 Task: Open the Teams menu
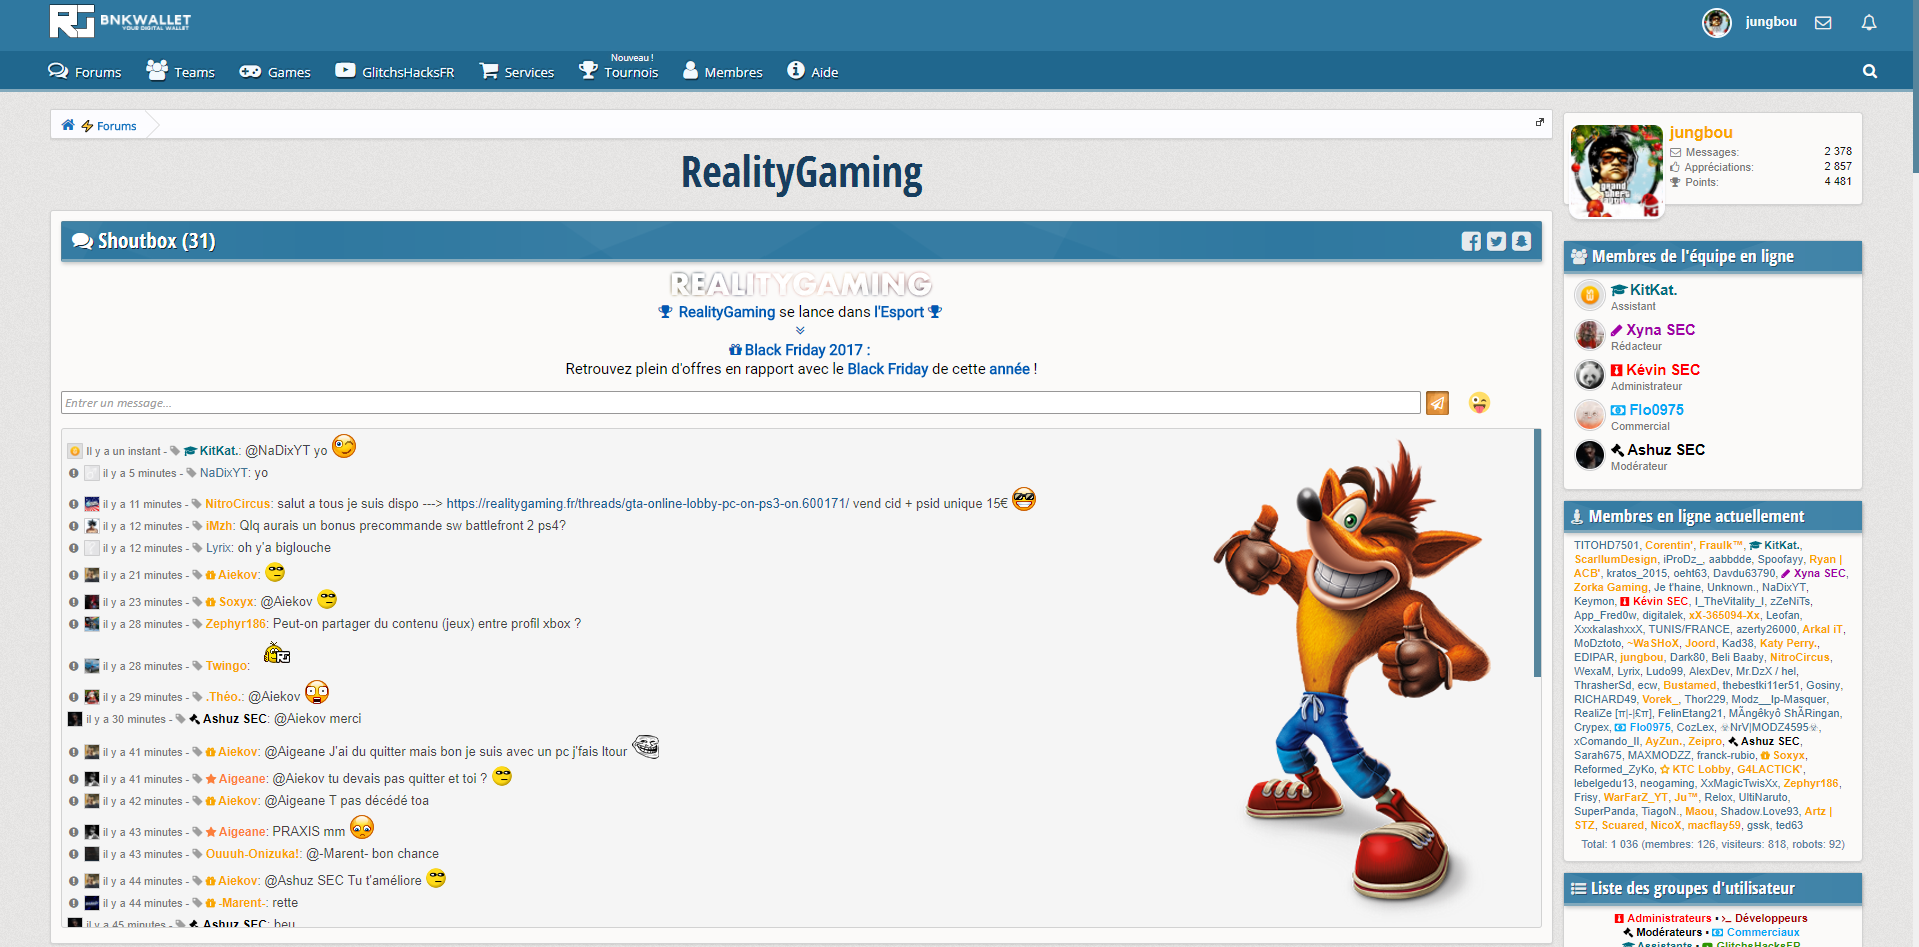(x=181, y=71)
